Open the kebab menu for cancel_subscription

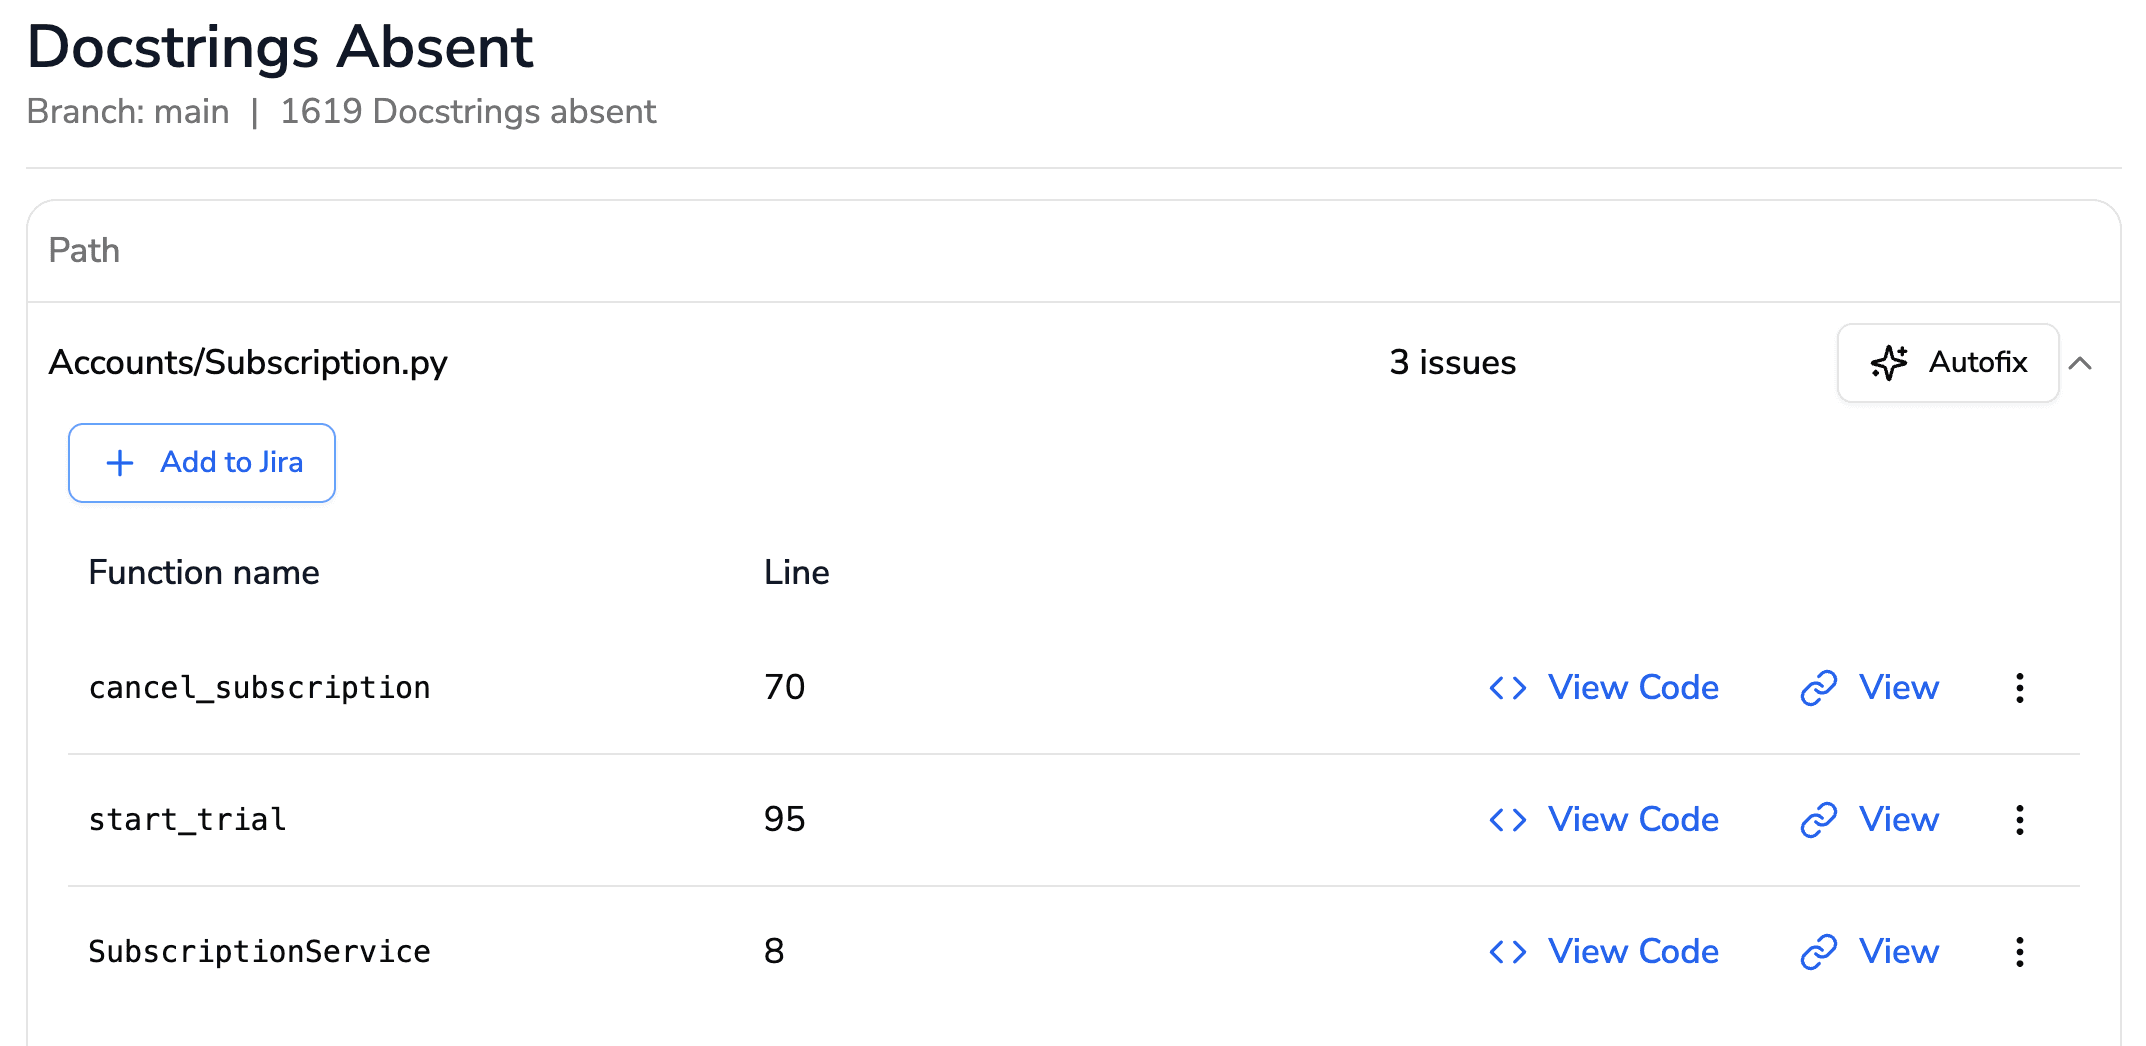click(2020, 687)
